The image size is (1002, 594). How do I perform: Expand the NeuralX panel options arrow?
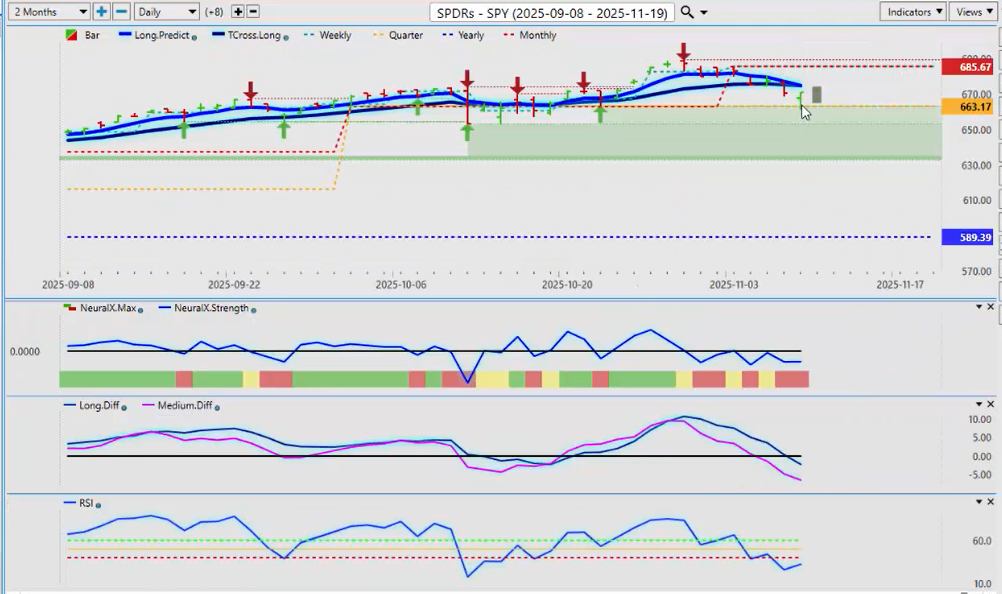click(x=979, y=306)
